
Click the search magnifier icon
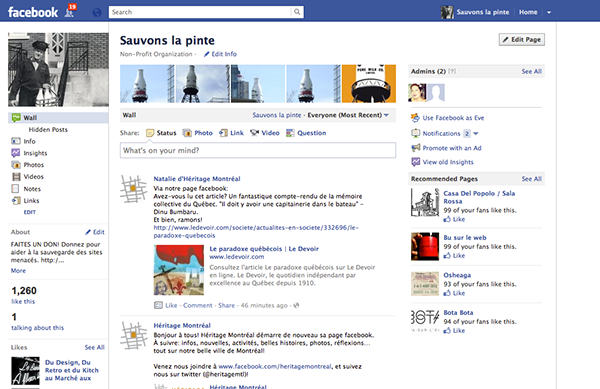click(x=297, y=12)
